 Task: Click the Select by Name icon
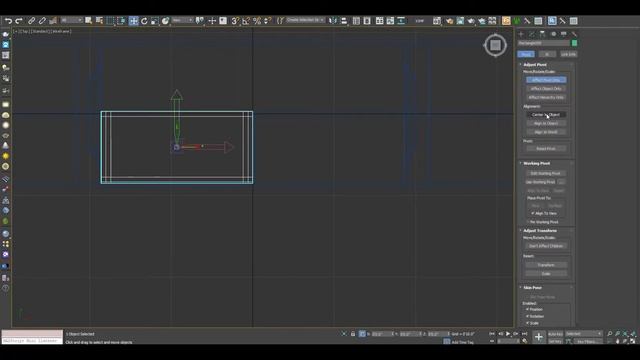pyautogui.click(x=99, y=21)
